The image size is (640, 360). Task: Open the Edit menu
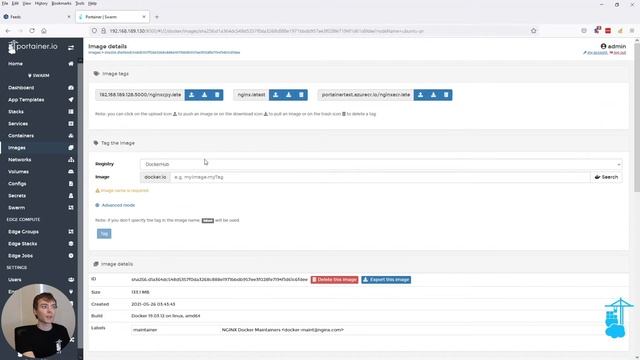tap(15, 3)
